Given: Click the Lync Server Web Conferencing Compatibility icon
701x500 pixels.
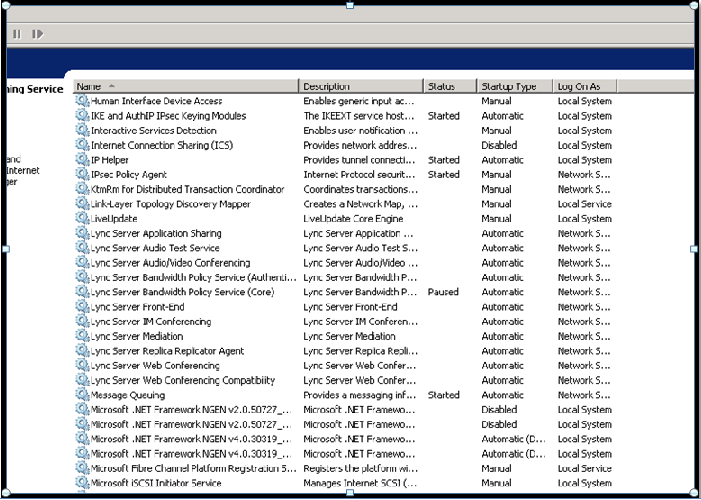Looking at the screenshot, I should pos(82,380).
